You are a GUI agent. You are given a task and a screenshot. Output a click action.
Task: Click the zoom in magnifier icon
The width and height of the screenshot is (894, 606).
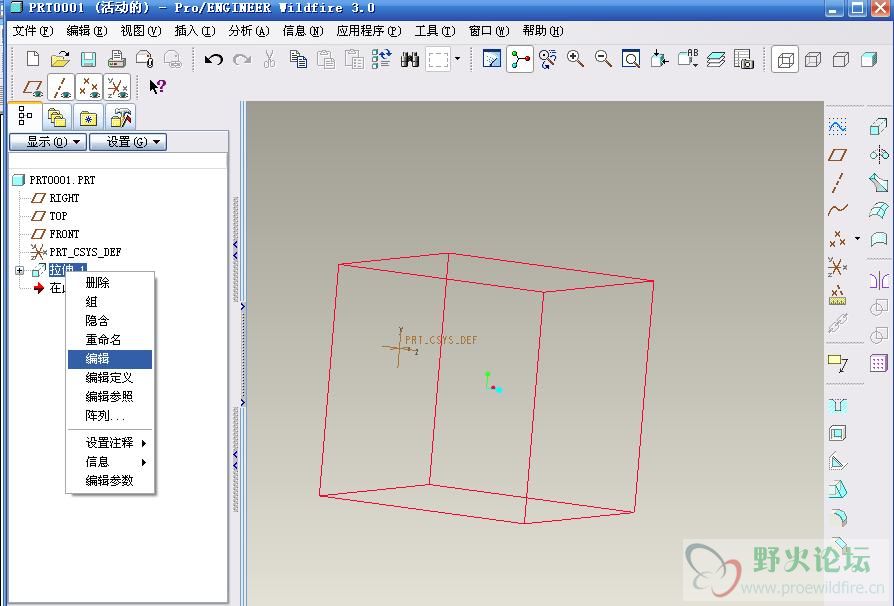(x=575, y=59)
